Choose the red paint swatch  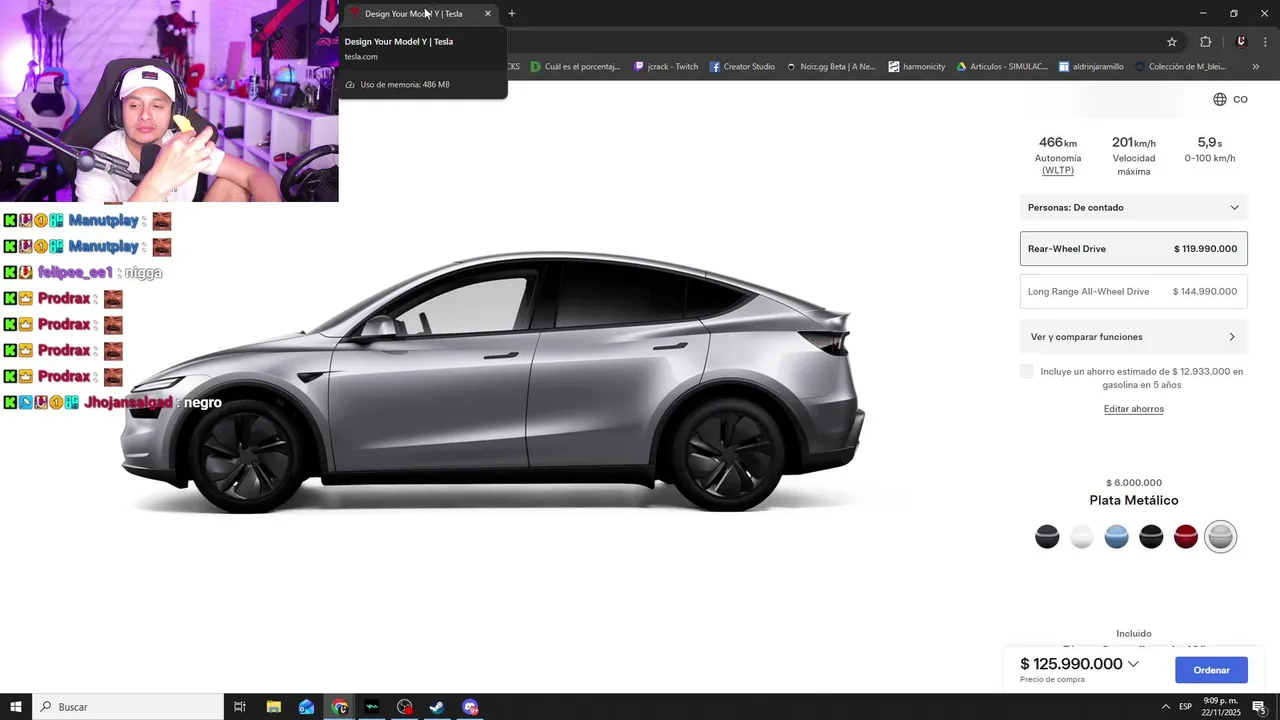[1186, 537]
